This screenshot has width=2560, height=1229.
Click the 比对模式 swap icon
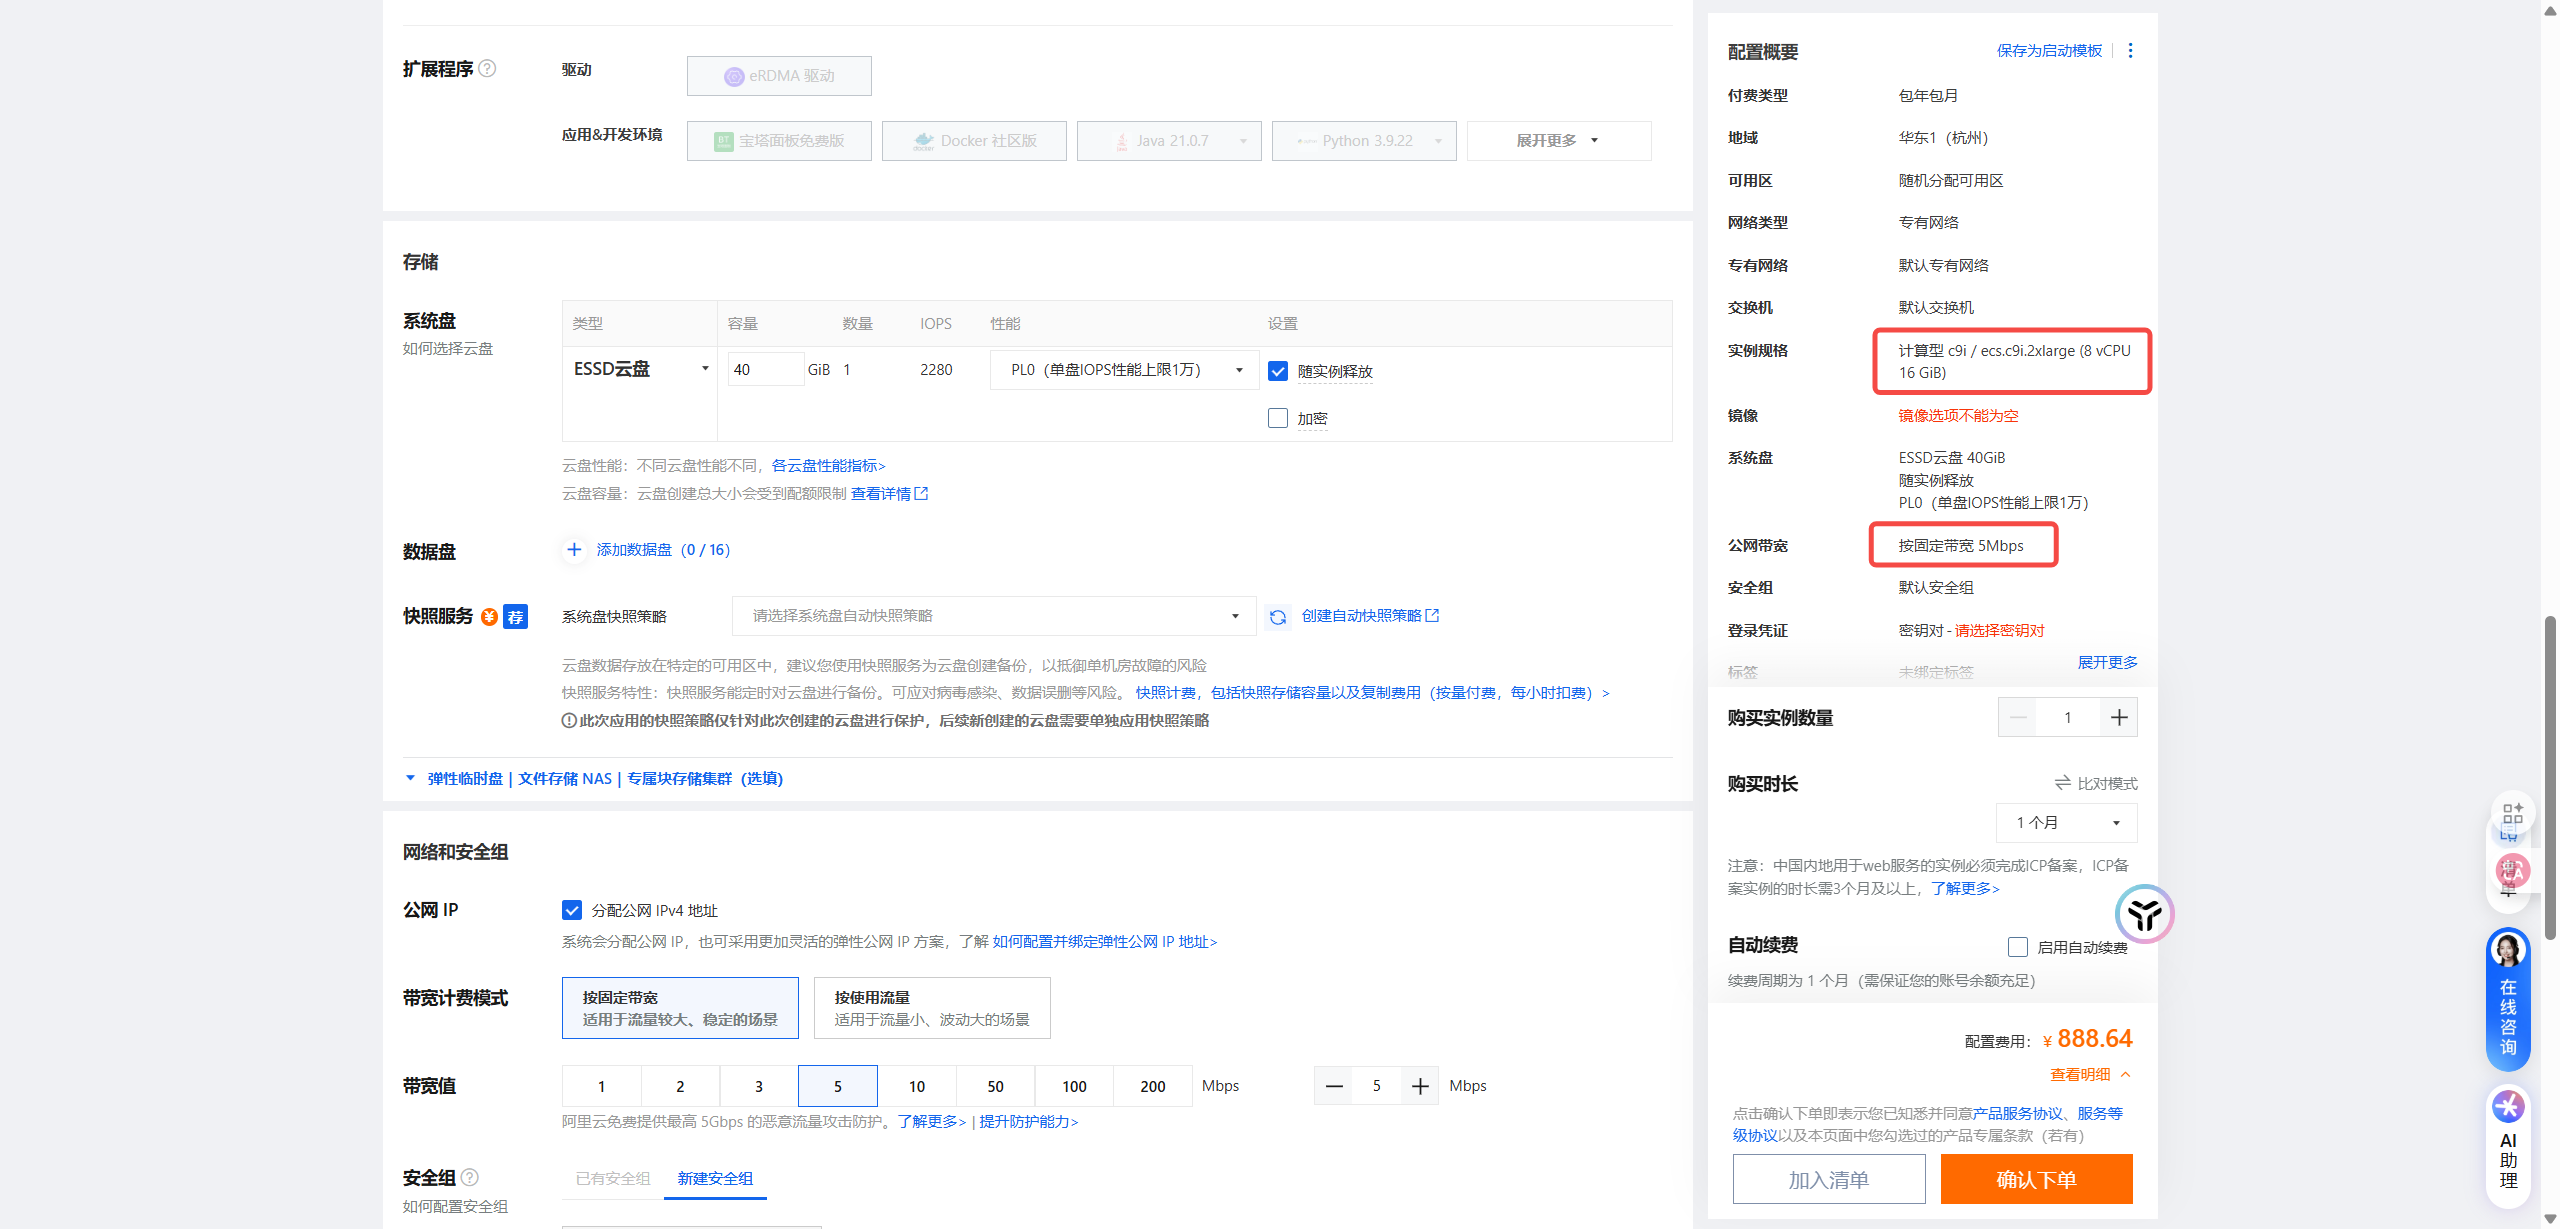tap(2062, 783)
